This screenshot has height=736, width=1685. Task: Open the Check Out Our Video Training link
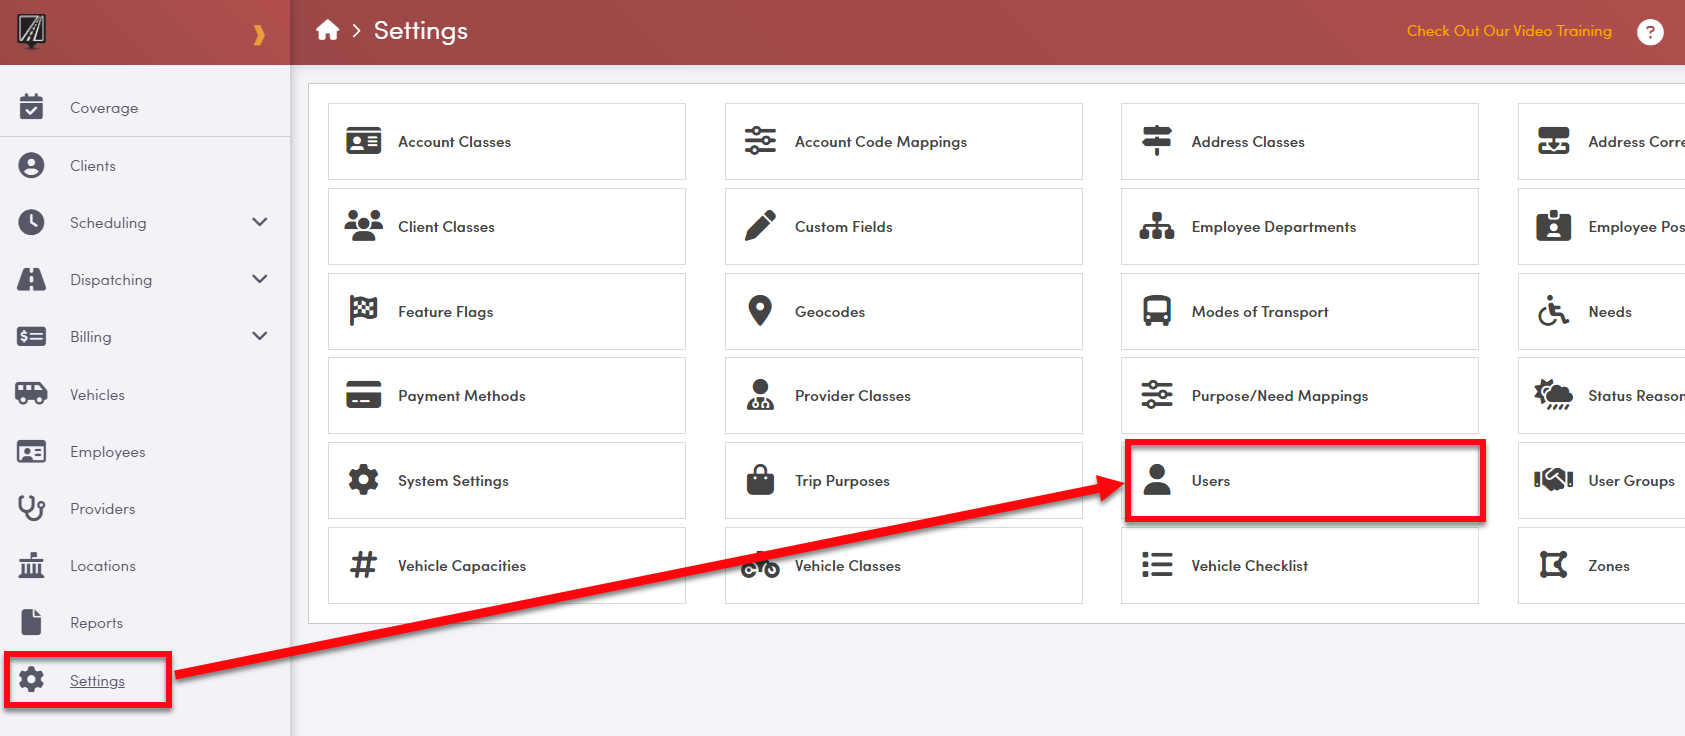click(1508, 31)
